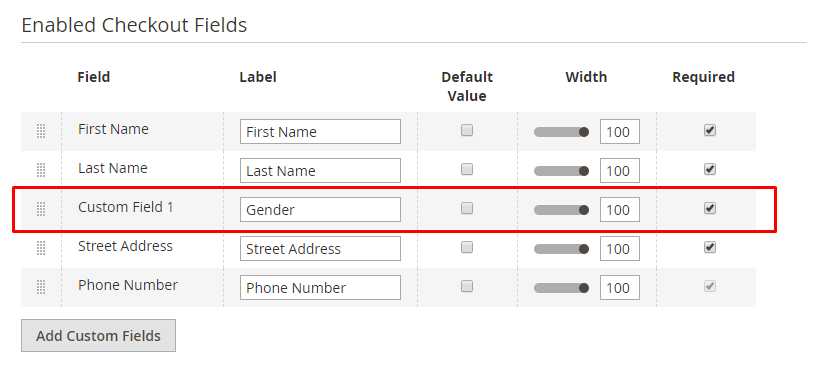Click the Add Custom Fields button

click(x=98, y=336)
